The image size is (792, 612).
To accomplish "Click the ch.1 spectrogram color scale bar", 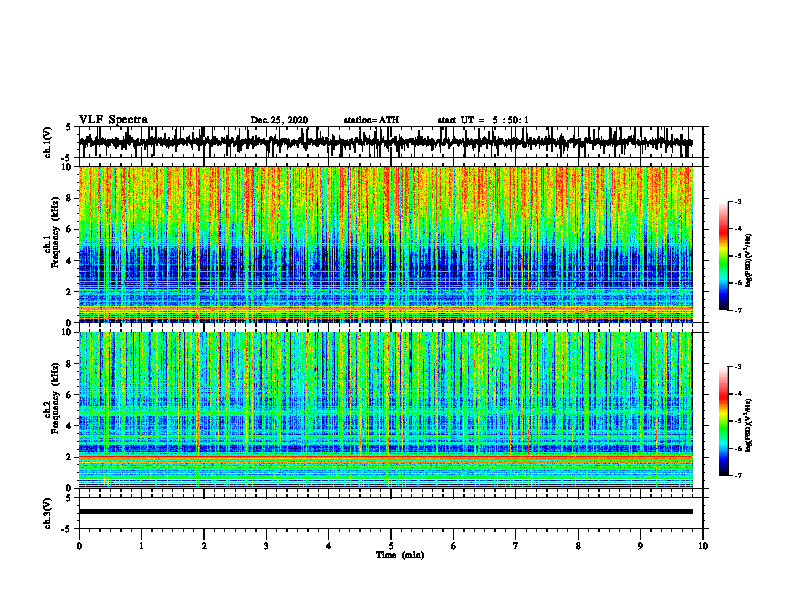I will 724,256.
